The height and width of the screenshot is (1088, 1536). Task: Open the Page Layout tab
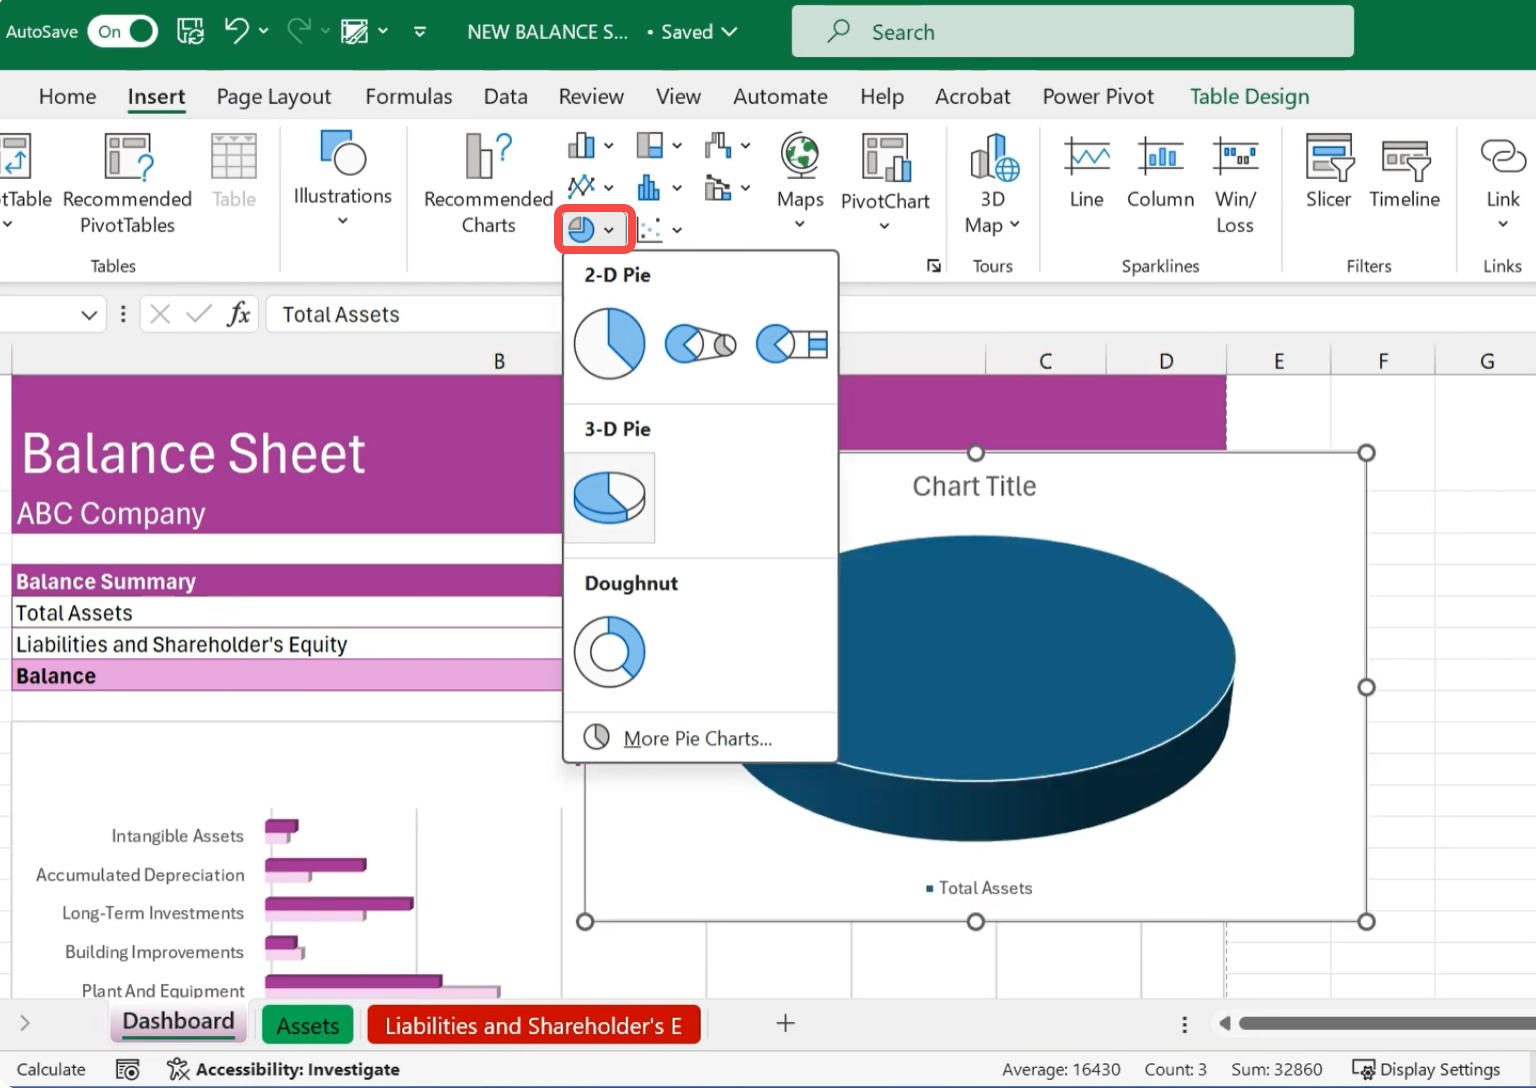click(274, 96)
